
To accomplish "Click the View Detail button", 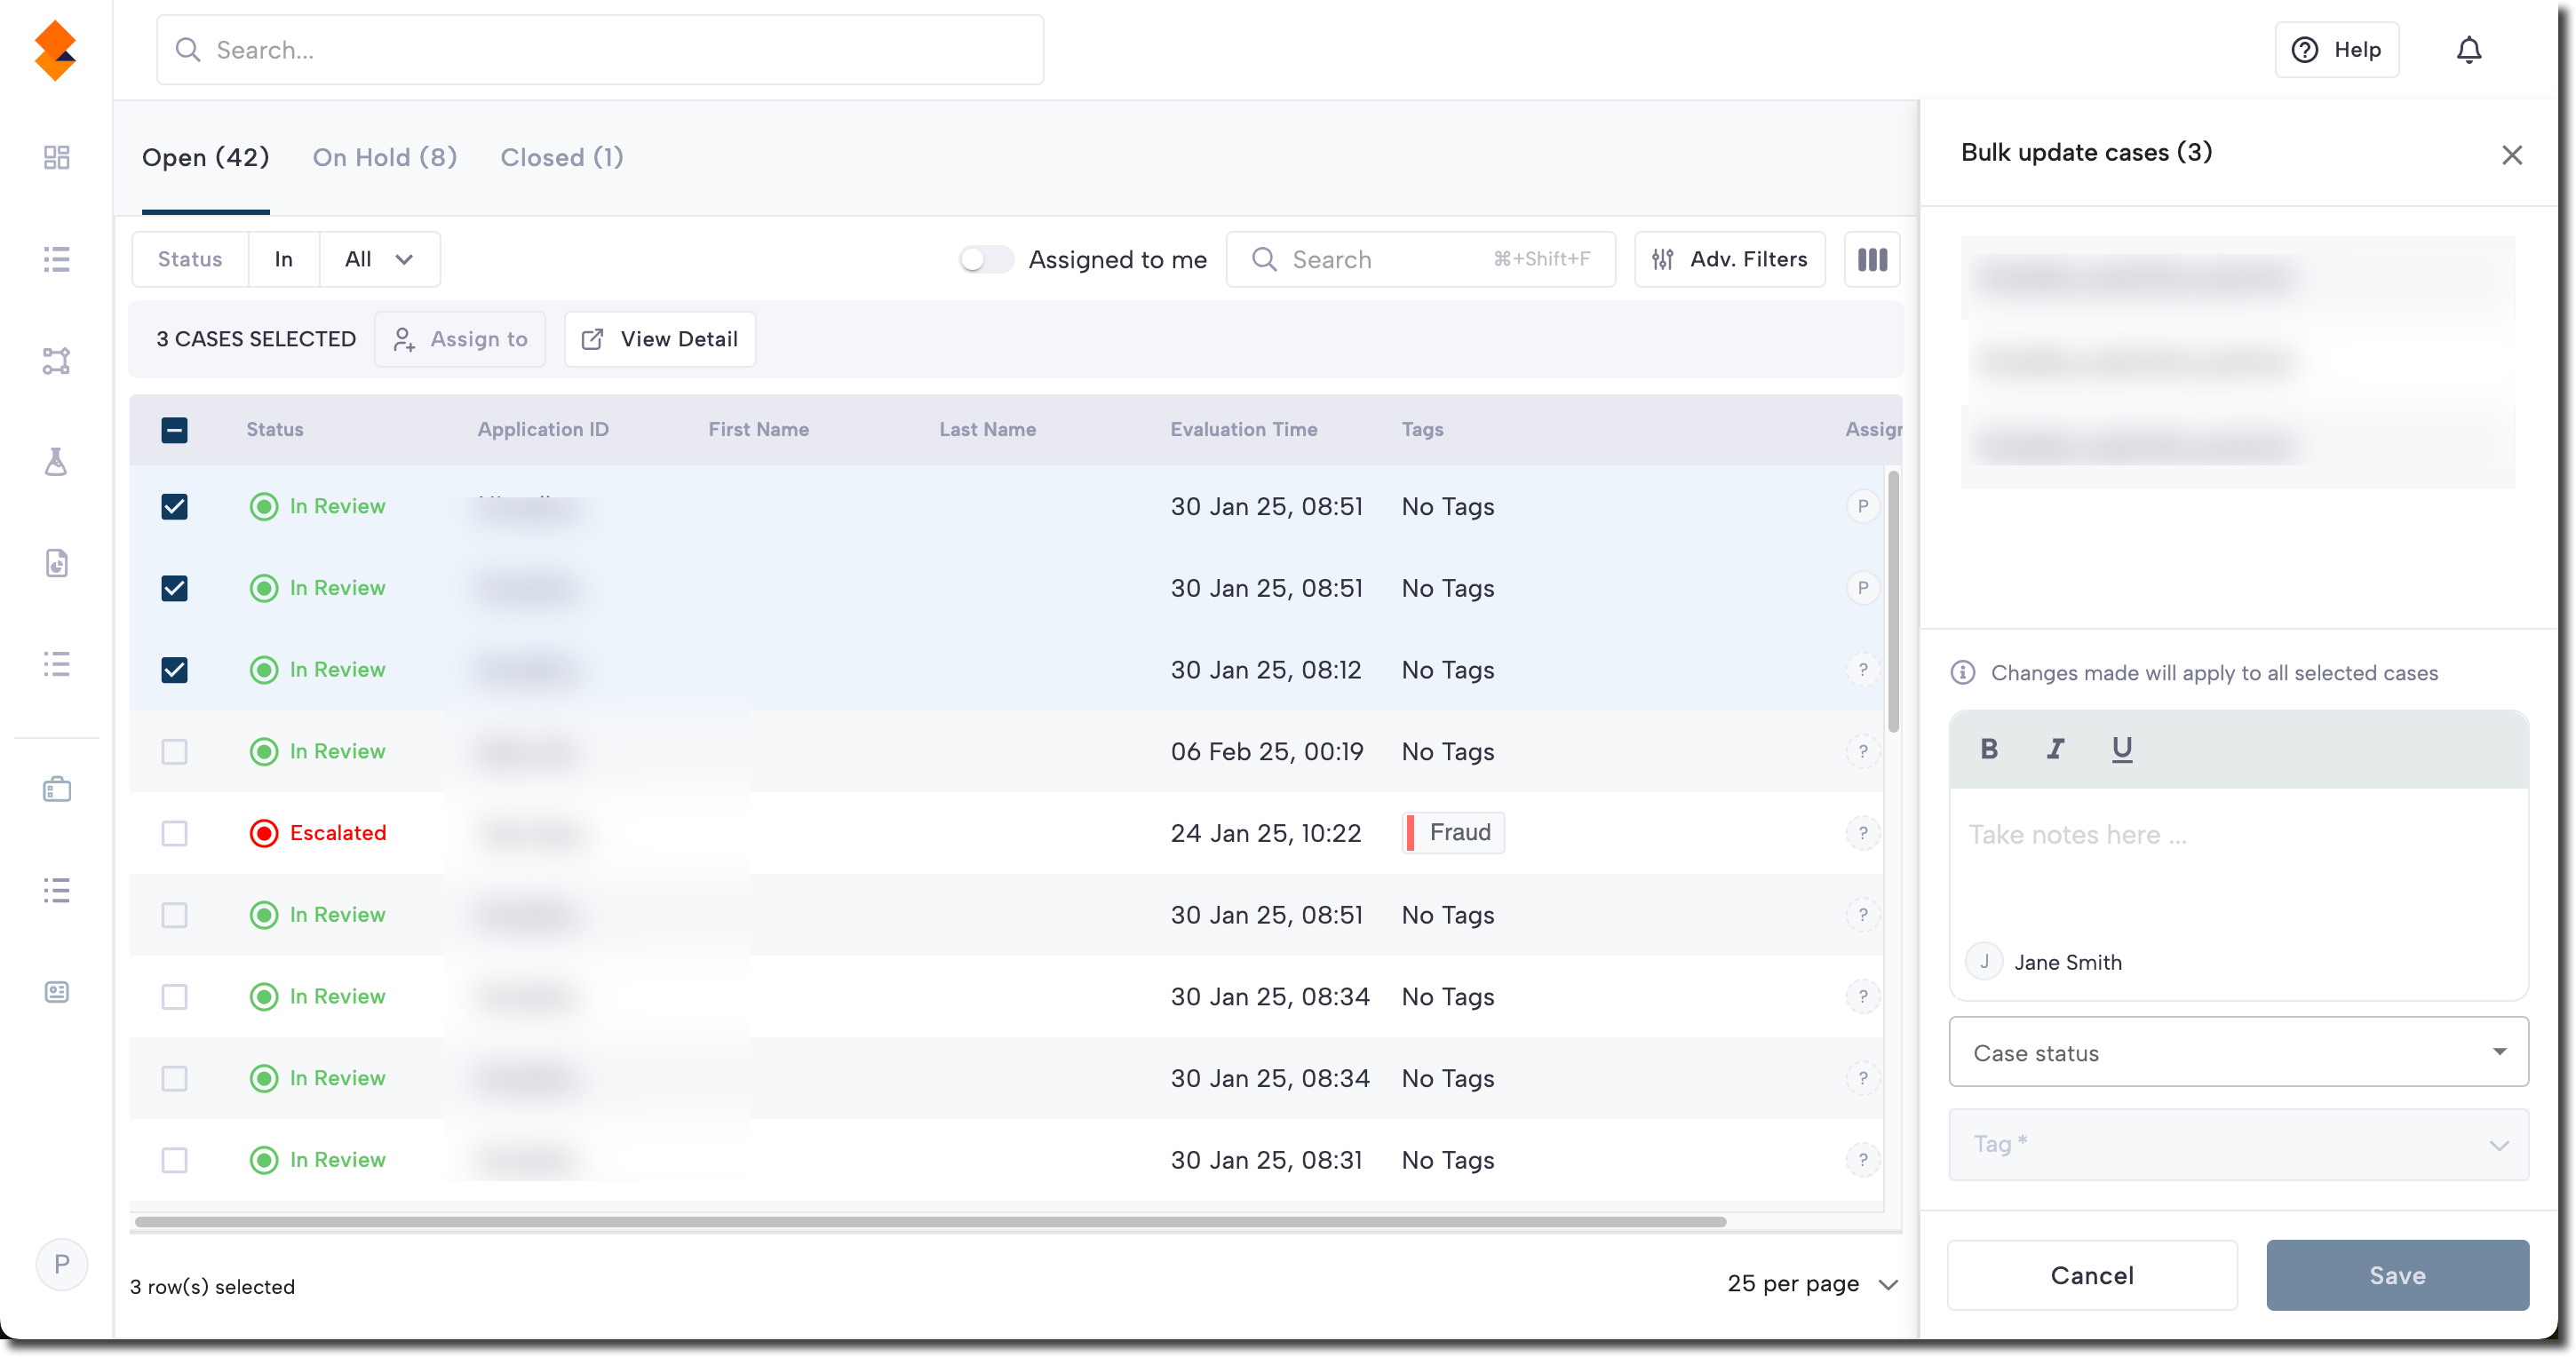I will click(660, 339).
